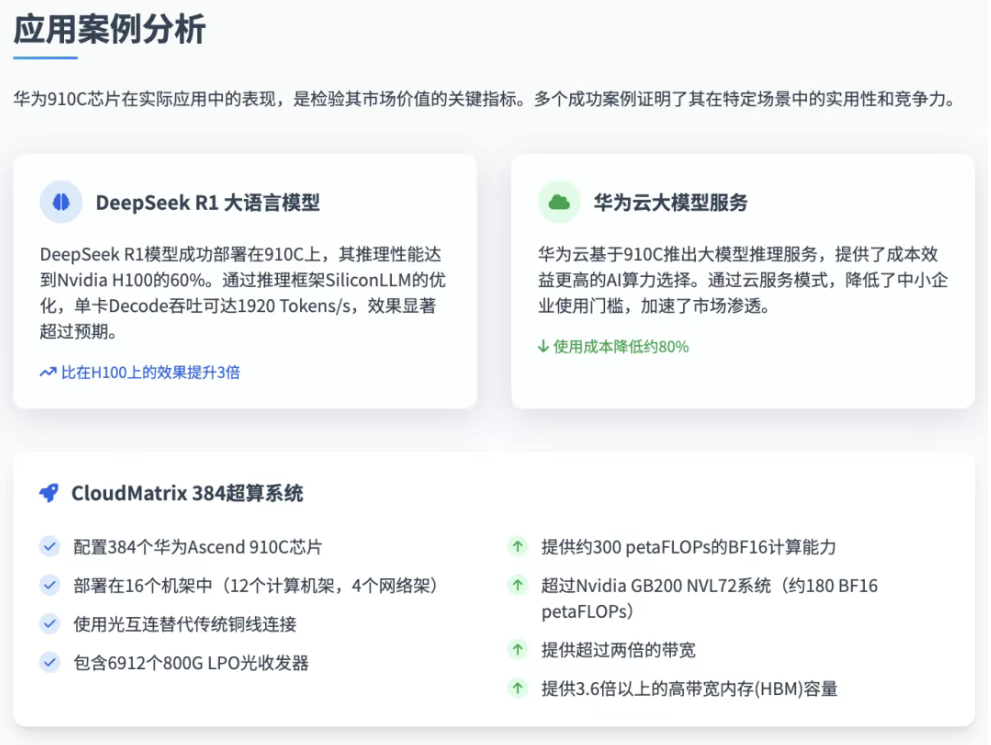Click check icon beside 使用光互连替代传统铜线连接

pyautogui.click(x=49, y=624)
